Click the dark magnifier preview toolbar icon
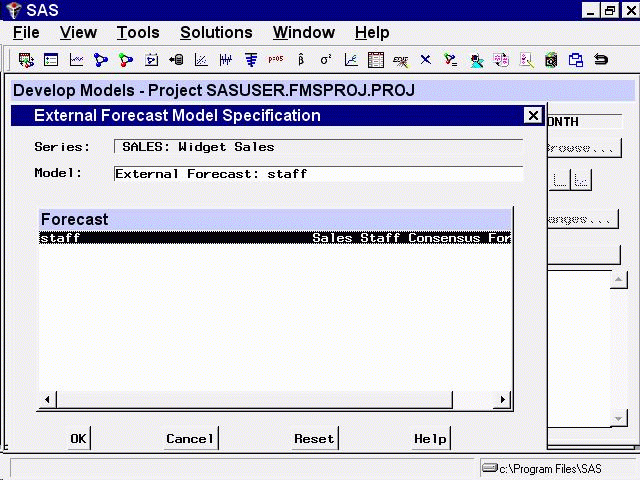640x480 pixels. tap(551, 60)
